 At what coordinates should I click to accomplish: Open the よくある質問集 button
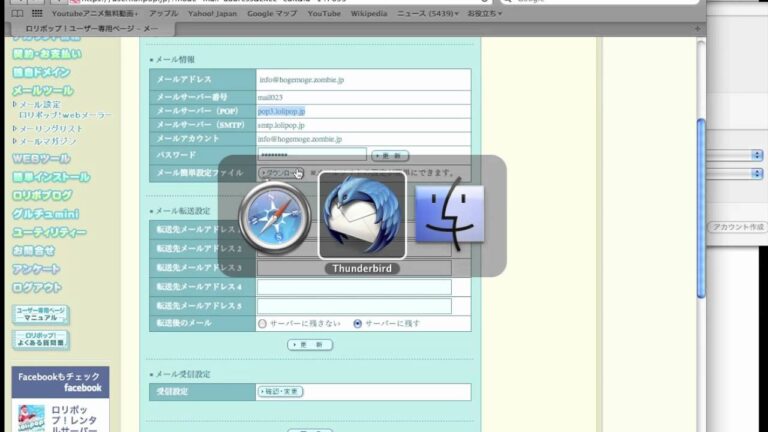(41, 340)
